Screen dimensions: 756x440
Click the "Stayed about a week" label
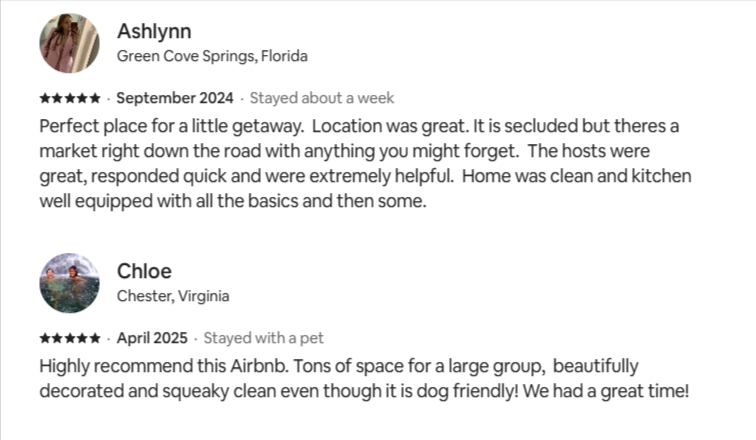321,98
